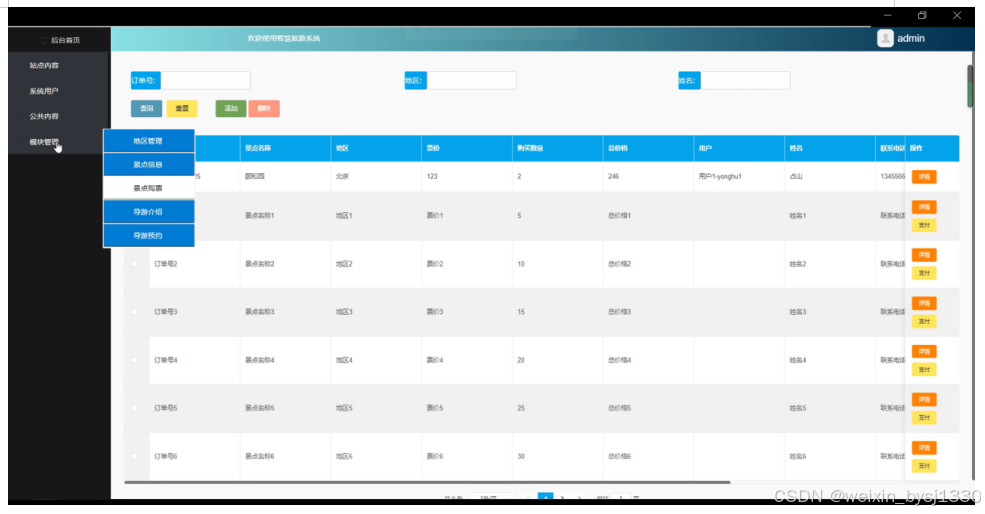Click 支付 for the 订单号3 row
Image resolution: width=985 pixels, height=514 pixels.
[x=924, y=321]
